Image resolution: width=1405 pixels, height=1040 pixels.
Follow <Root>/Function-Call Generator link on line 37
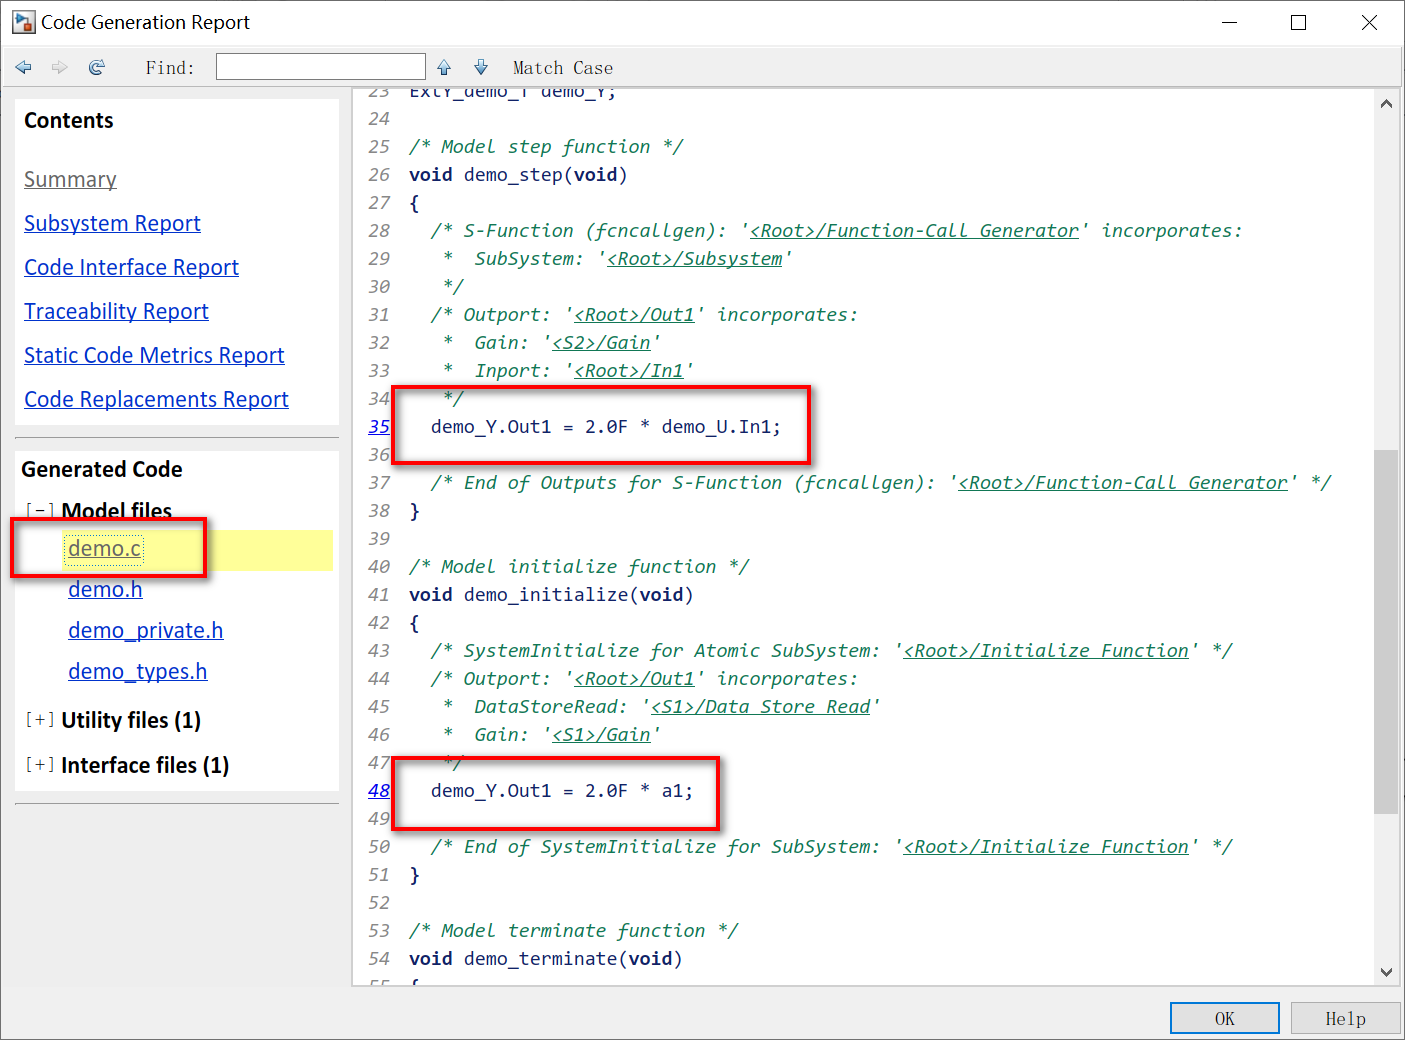pos(1123,483)
